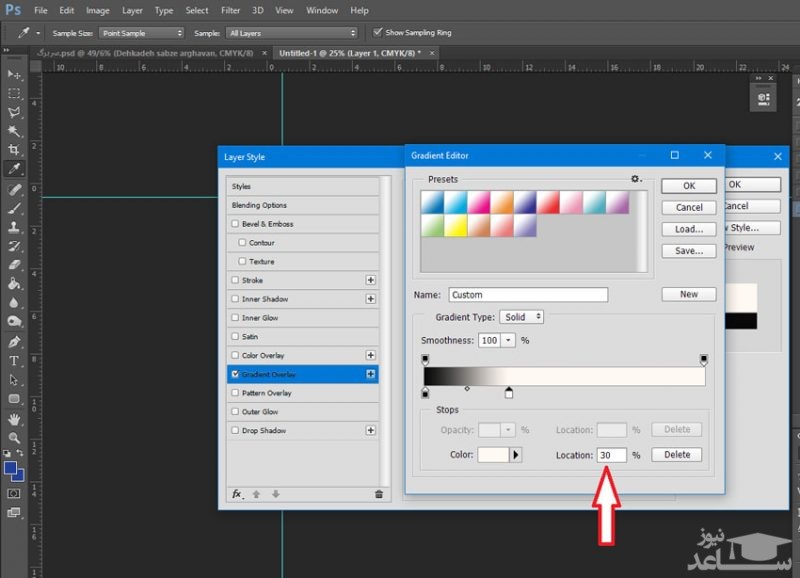The image size is (800, 578).
Task: Enable the Drop Shadow checkbox
Action: coord(235,431)
